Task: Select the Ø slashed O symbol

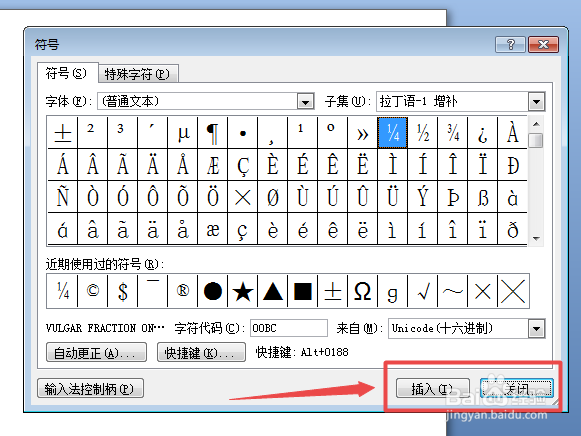Action: (x=273, y=197)
